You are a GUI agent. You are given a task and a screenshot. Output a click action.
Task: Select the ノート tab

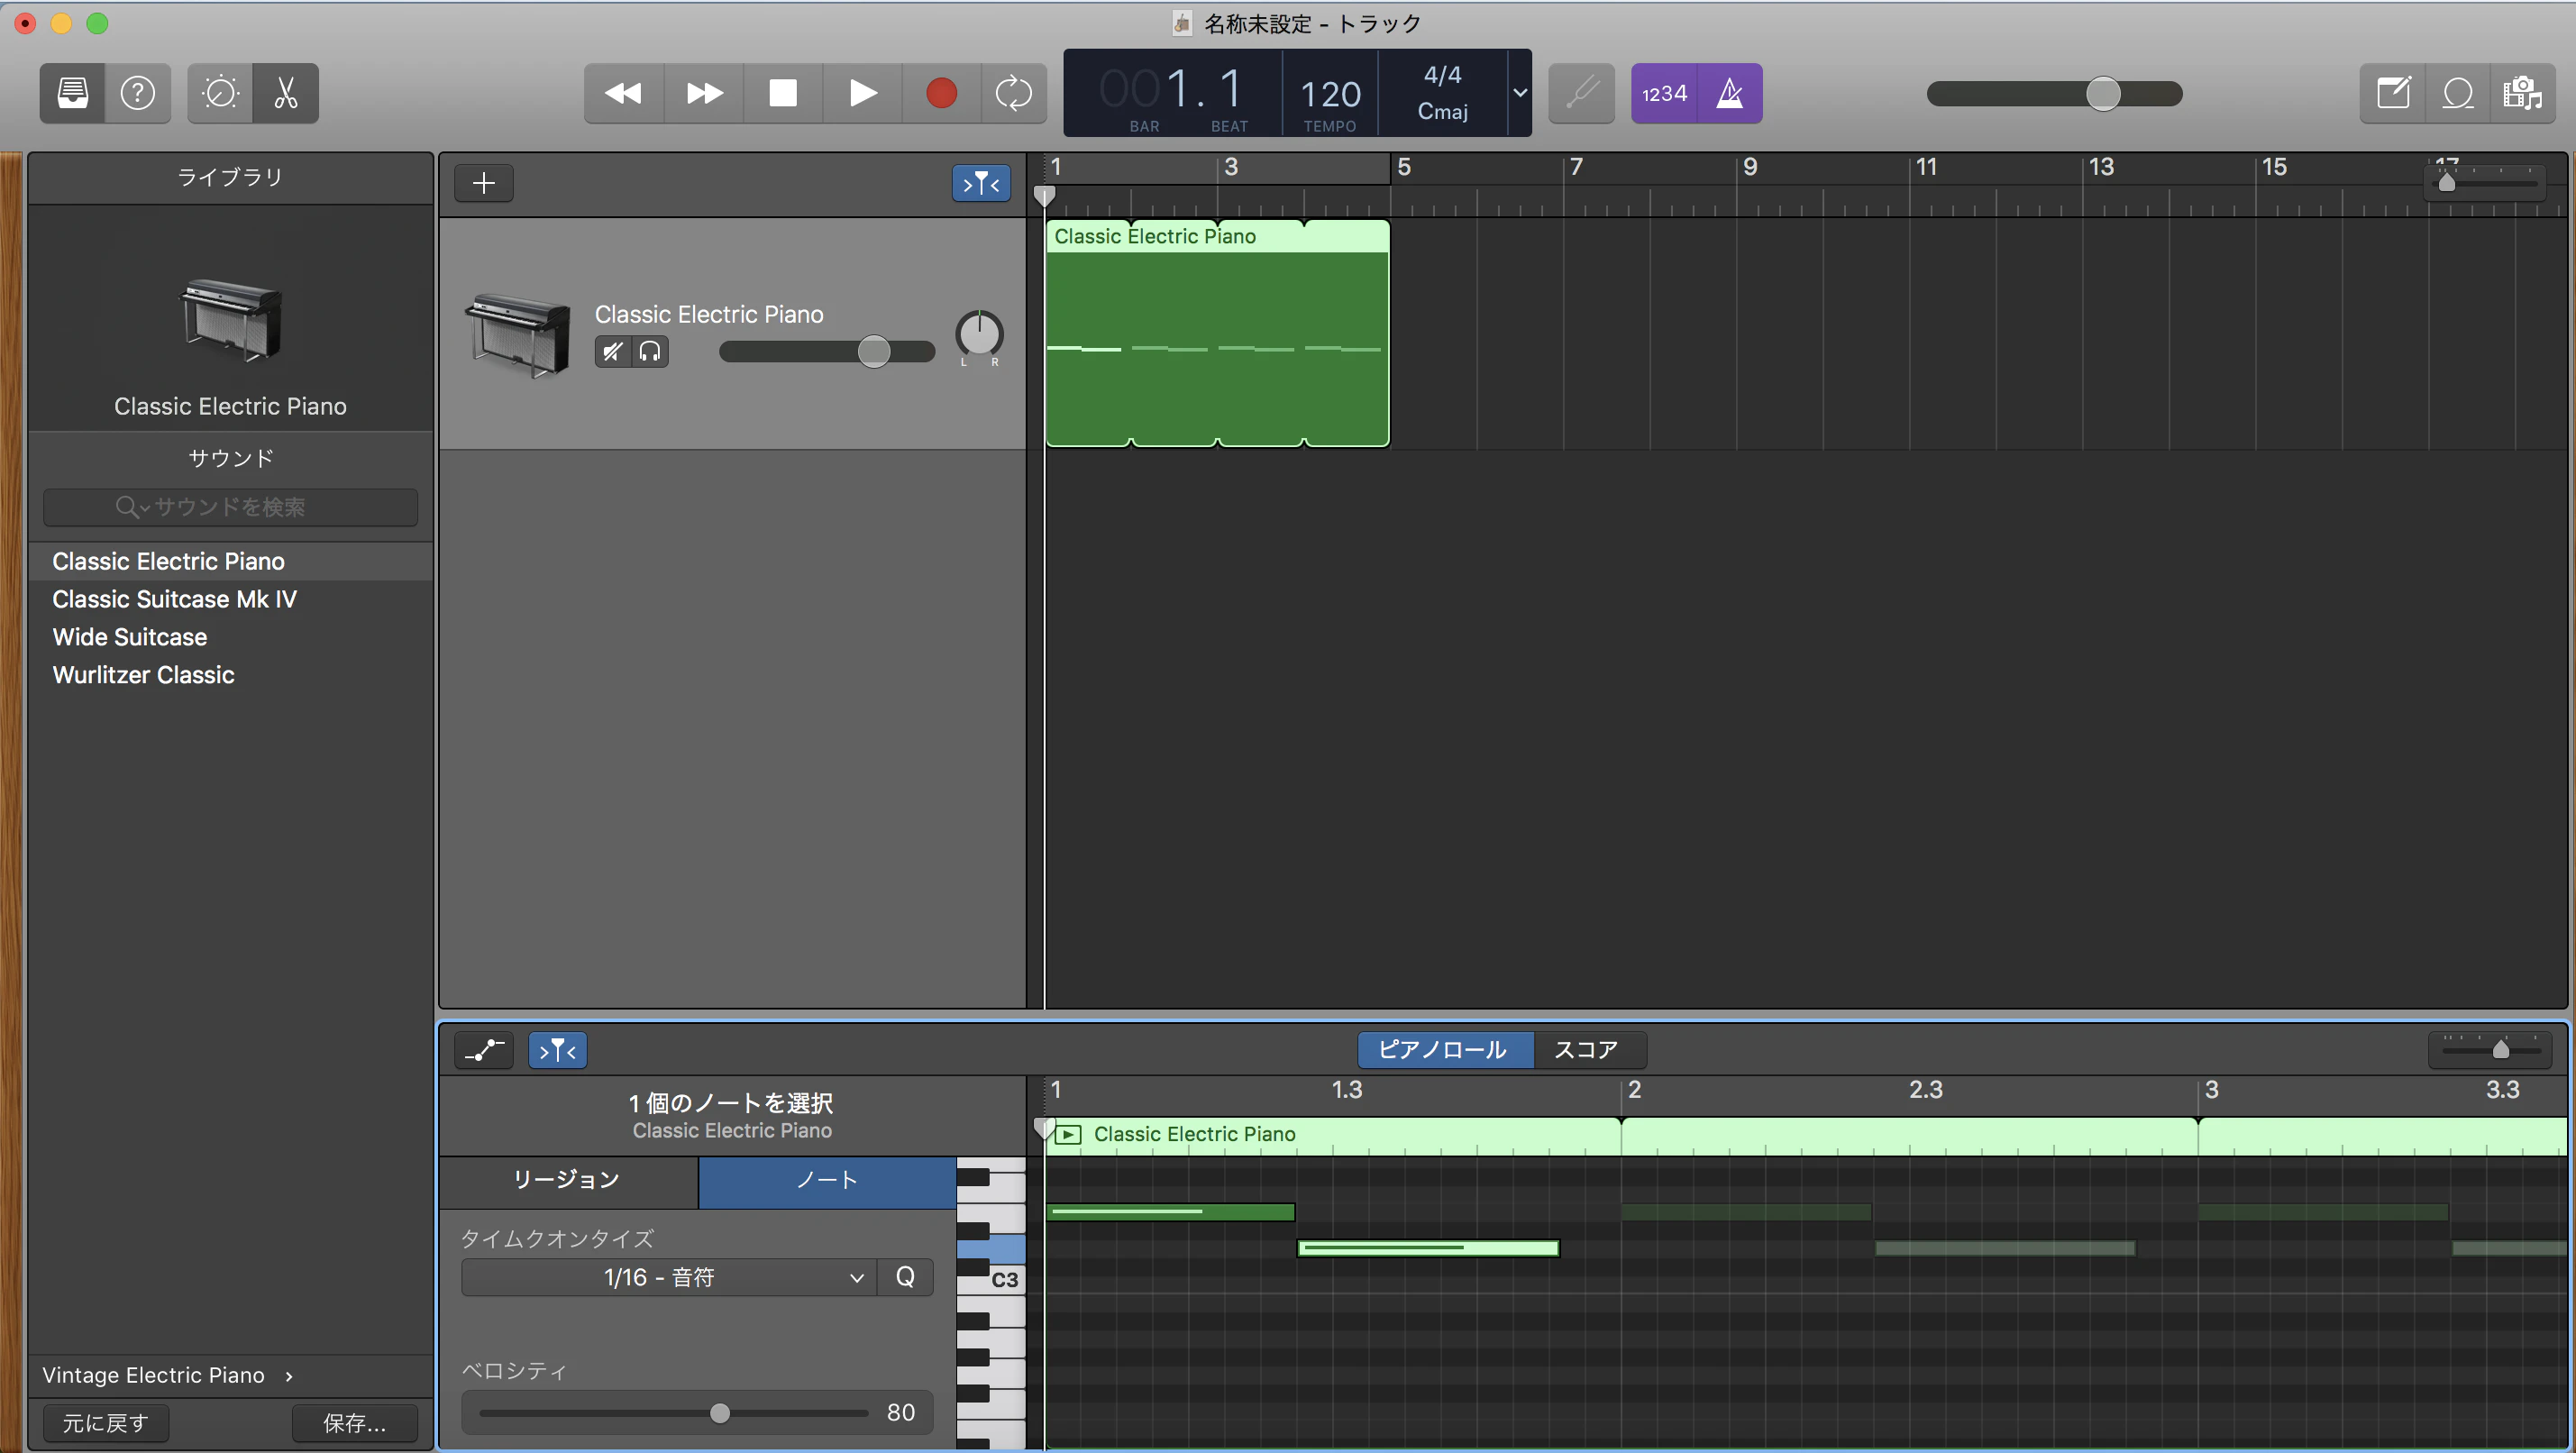pyautogui.click(x=827, y=1180)
